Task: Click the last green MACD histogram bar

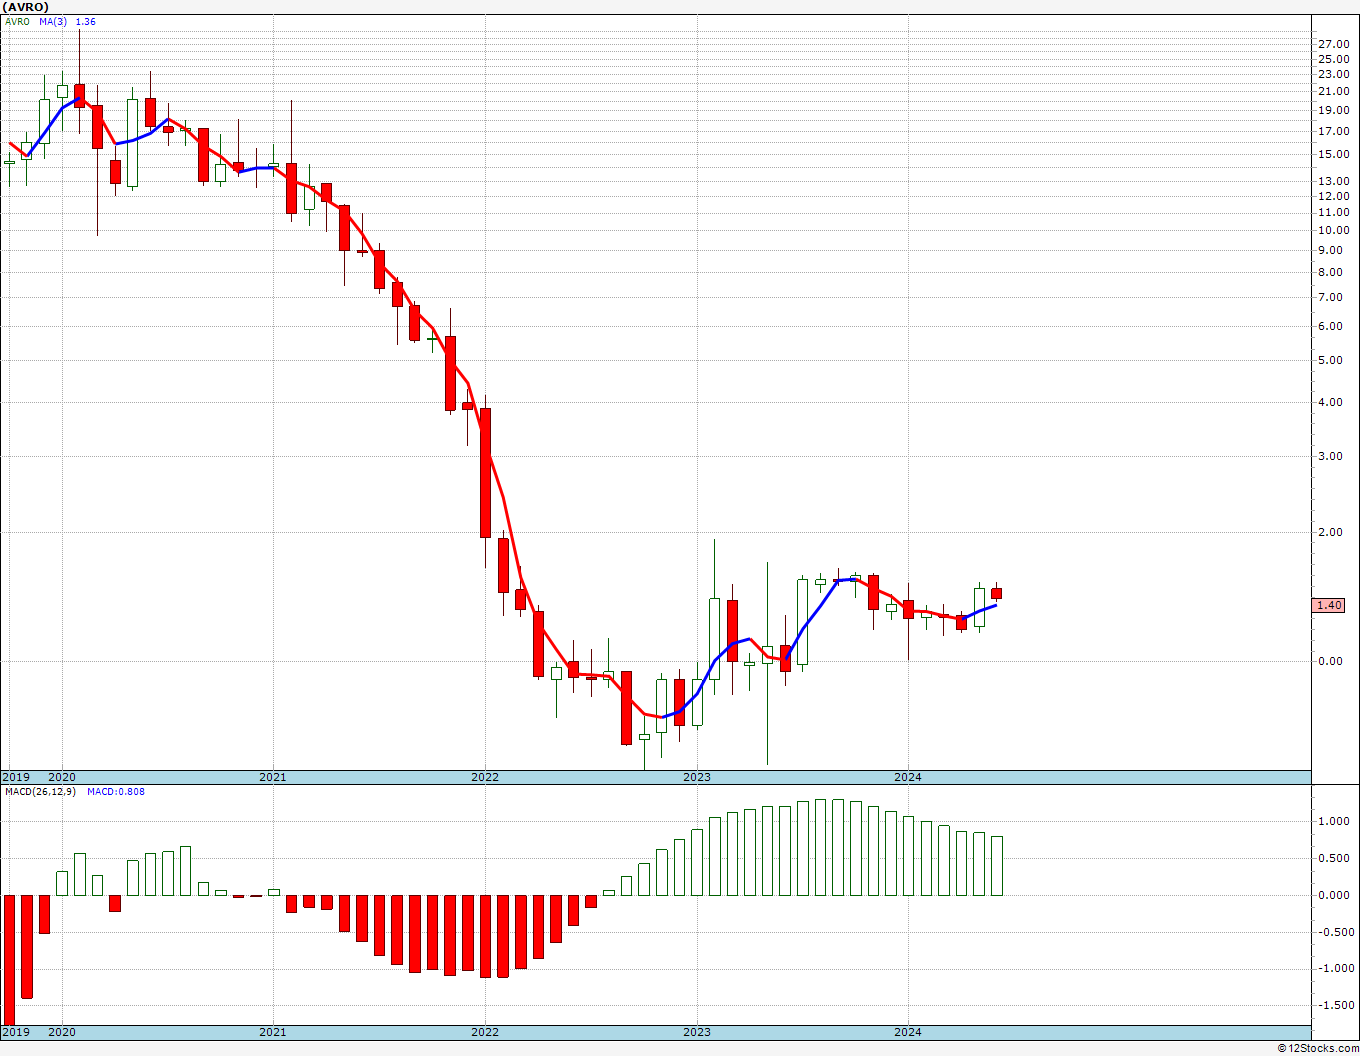Action: pos(996,866)
